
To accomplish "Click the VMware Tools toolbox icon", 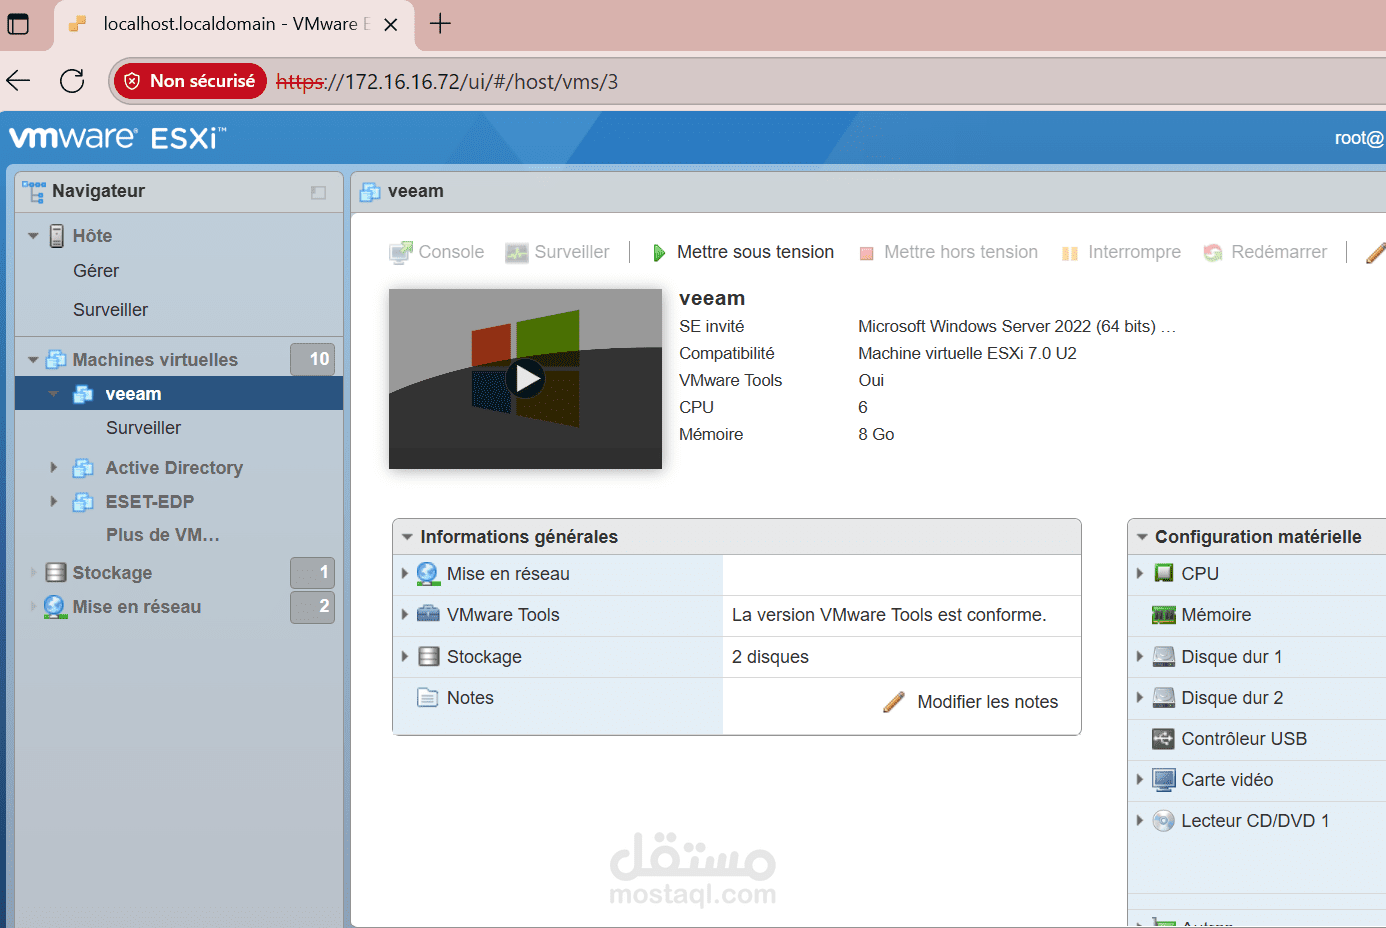I will click(x=428, y=614).
